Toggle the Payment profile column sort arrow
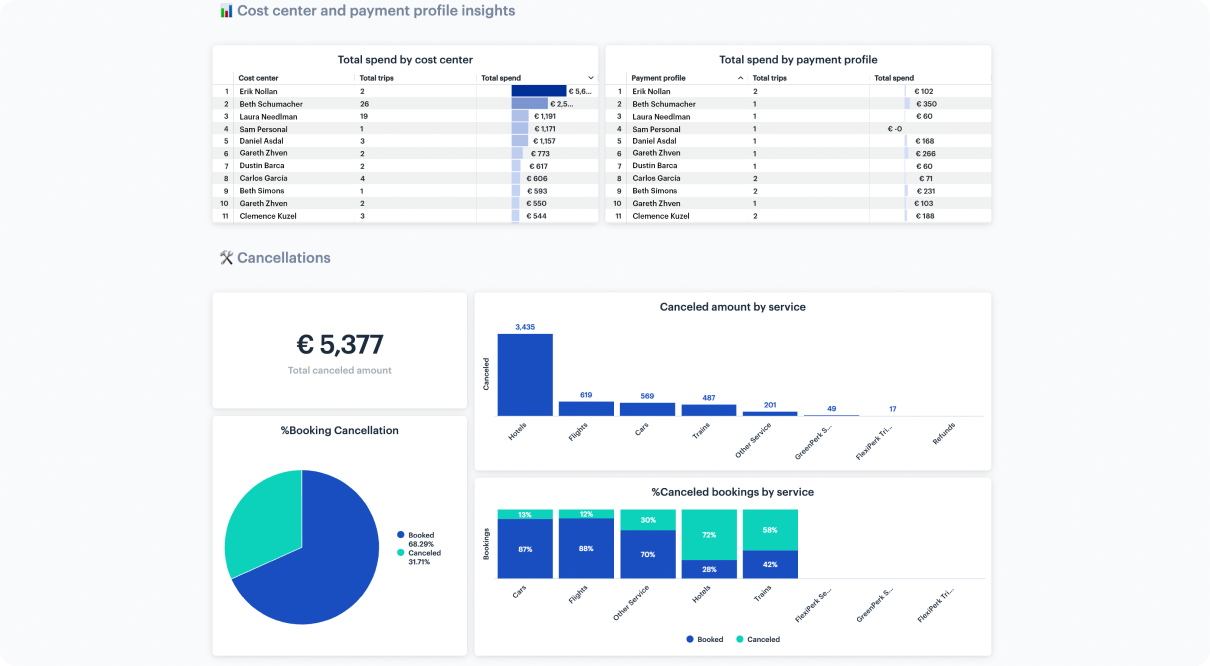 (x=740, y=78)
